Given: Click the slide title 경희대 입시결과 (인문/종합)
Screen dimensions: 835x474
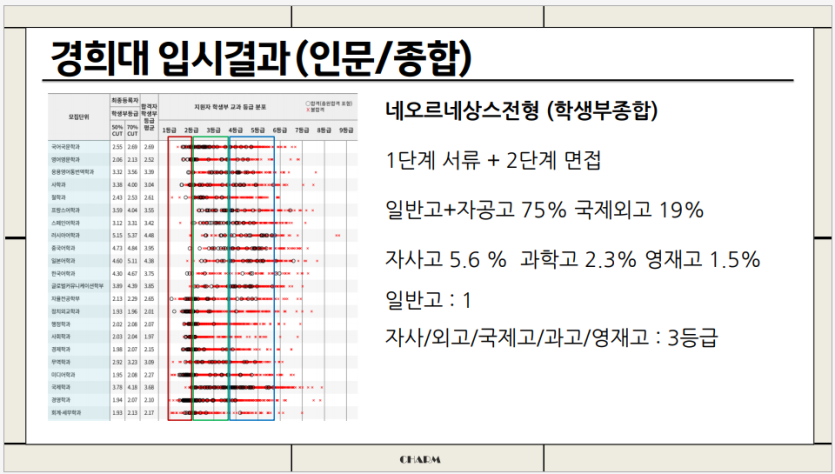Looking at the screenshot, I should [x=261, y=58].
